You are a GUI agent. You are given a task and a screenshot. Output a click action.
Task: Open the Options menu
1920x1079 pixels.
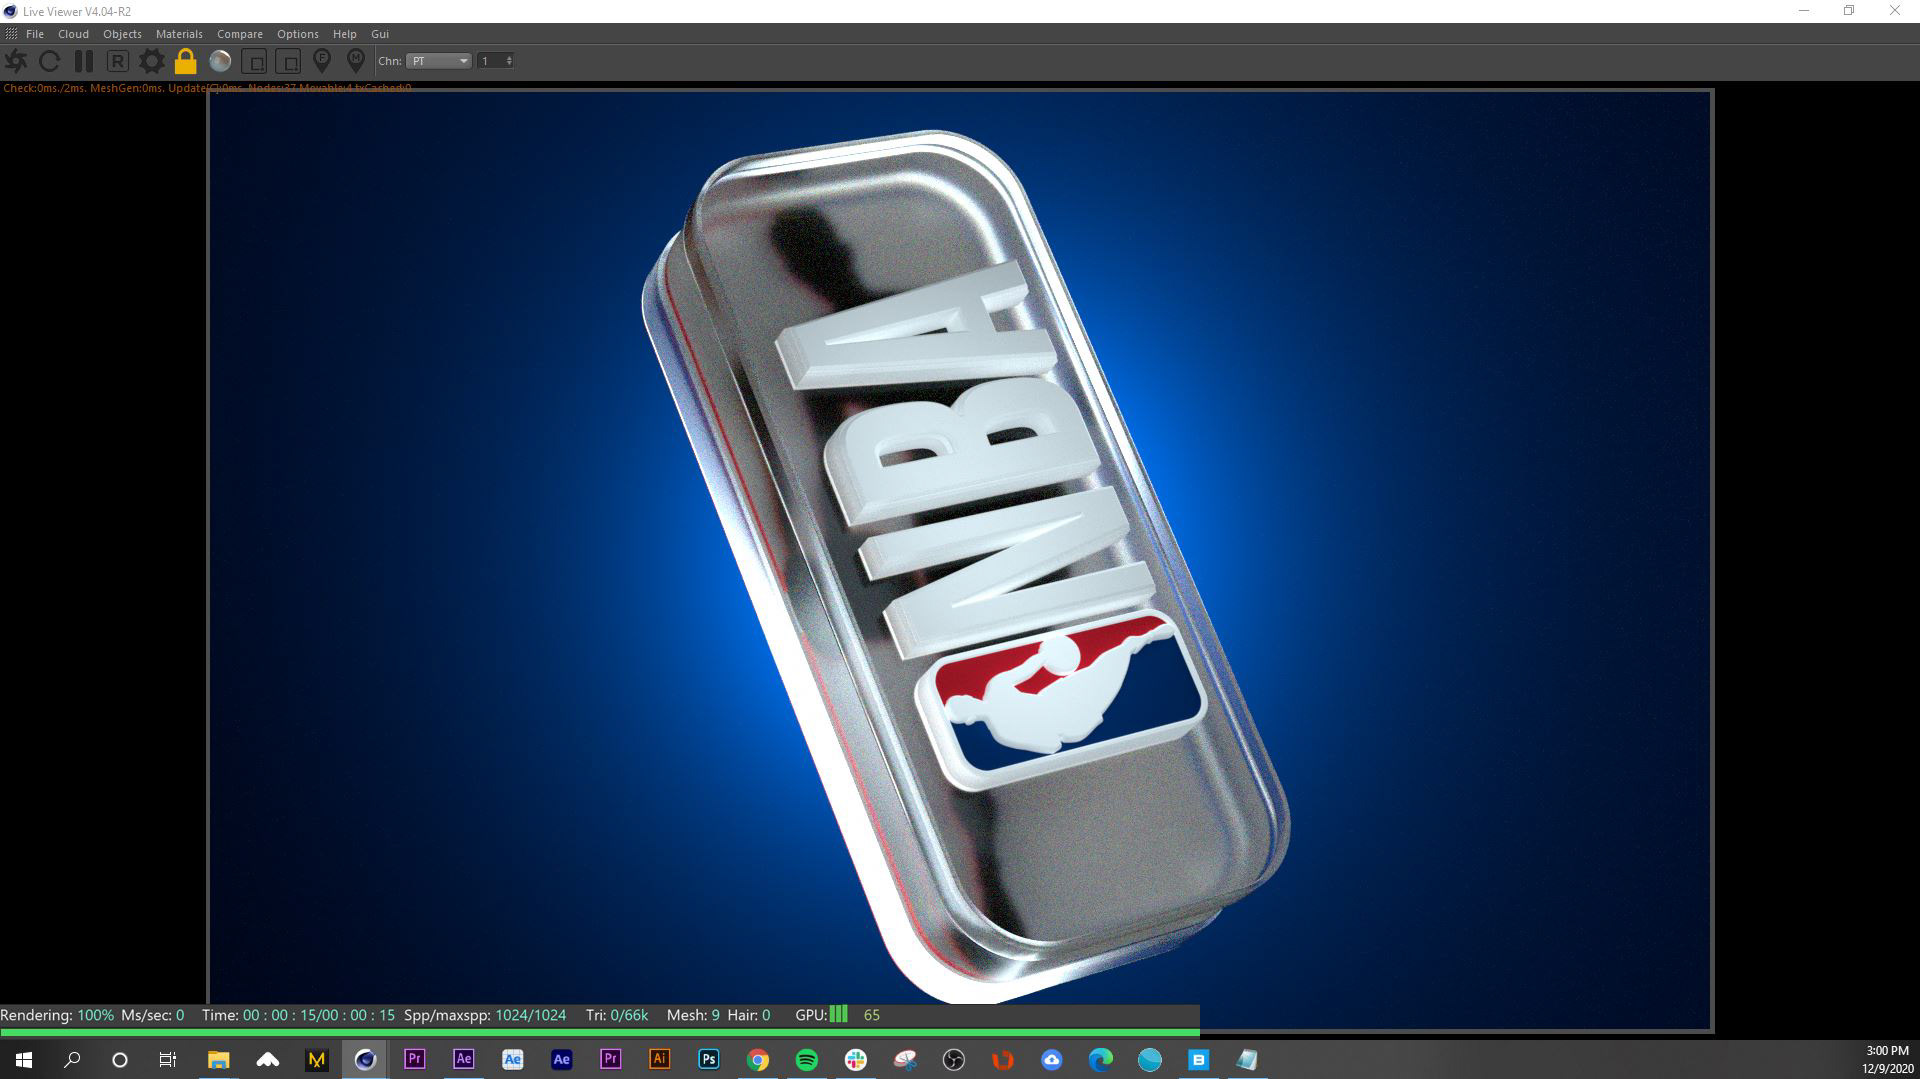coord(298,34)
